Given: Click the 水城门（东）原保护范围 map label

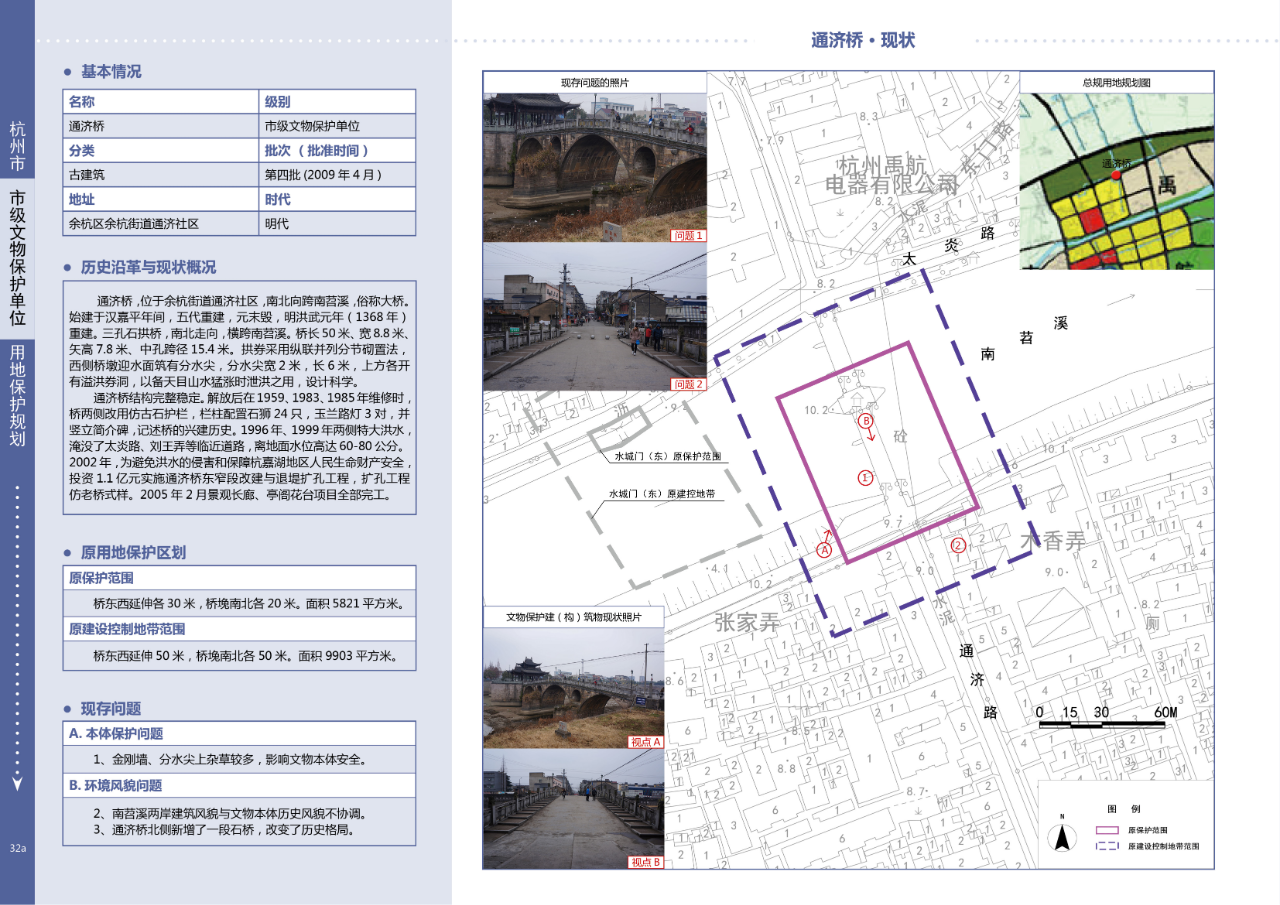Looking at the screenshot, I should tap(667, 455).
